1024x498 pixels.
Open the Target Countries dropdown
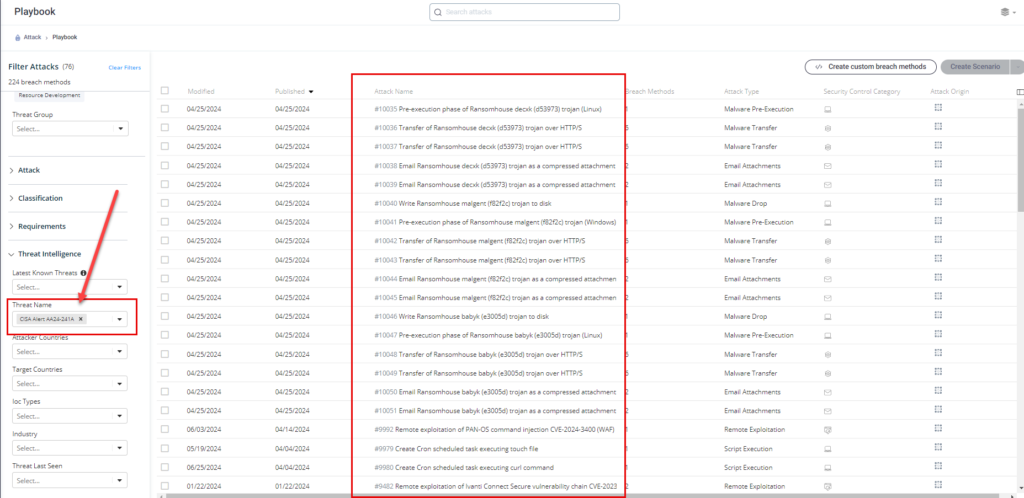70,383
